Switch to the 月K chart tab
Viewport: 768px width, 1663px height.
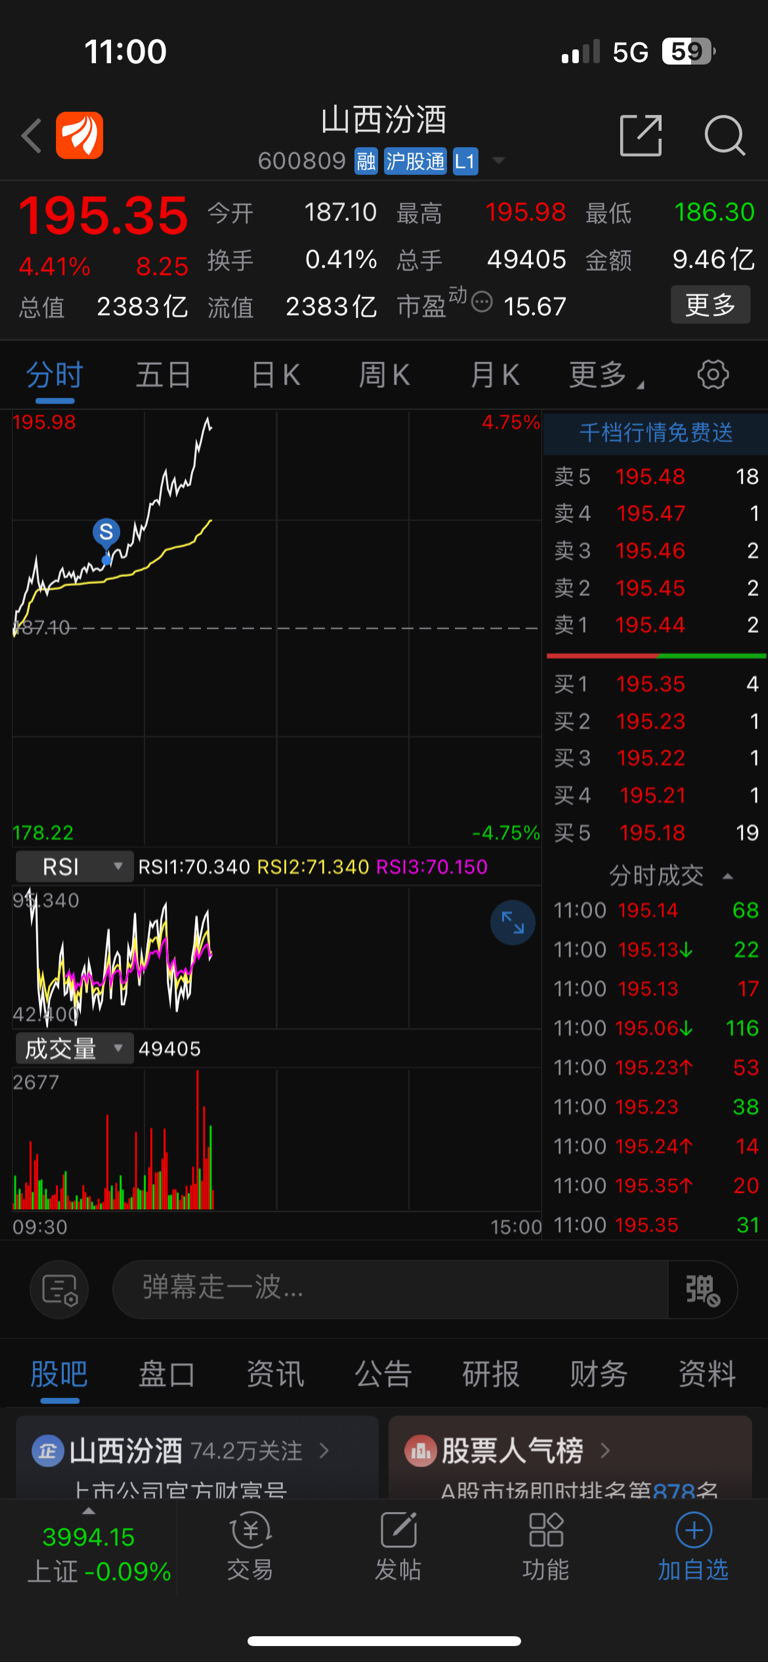pos(495,375)
